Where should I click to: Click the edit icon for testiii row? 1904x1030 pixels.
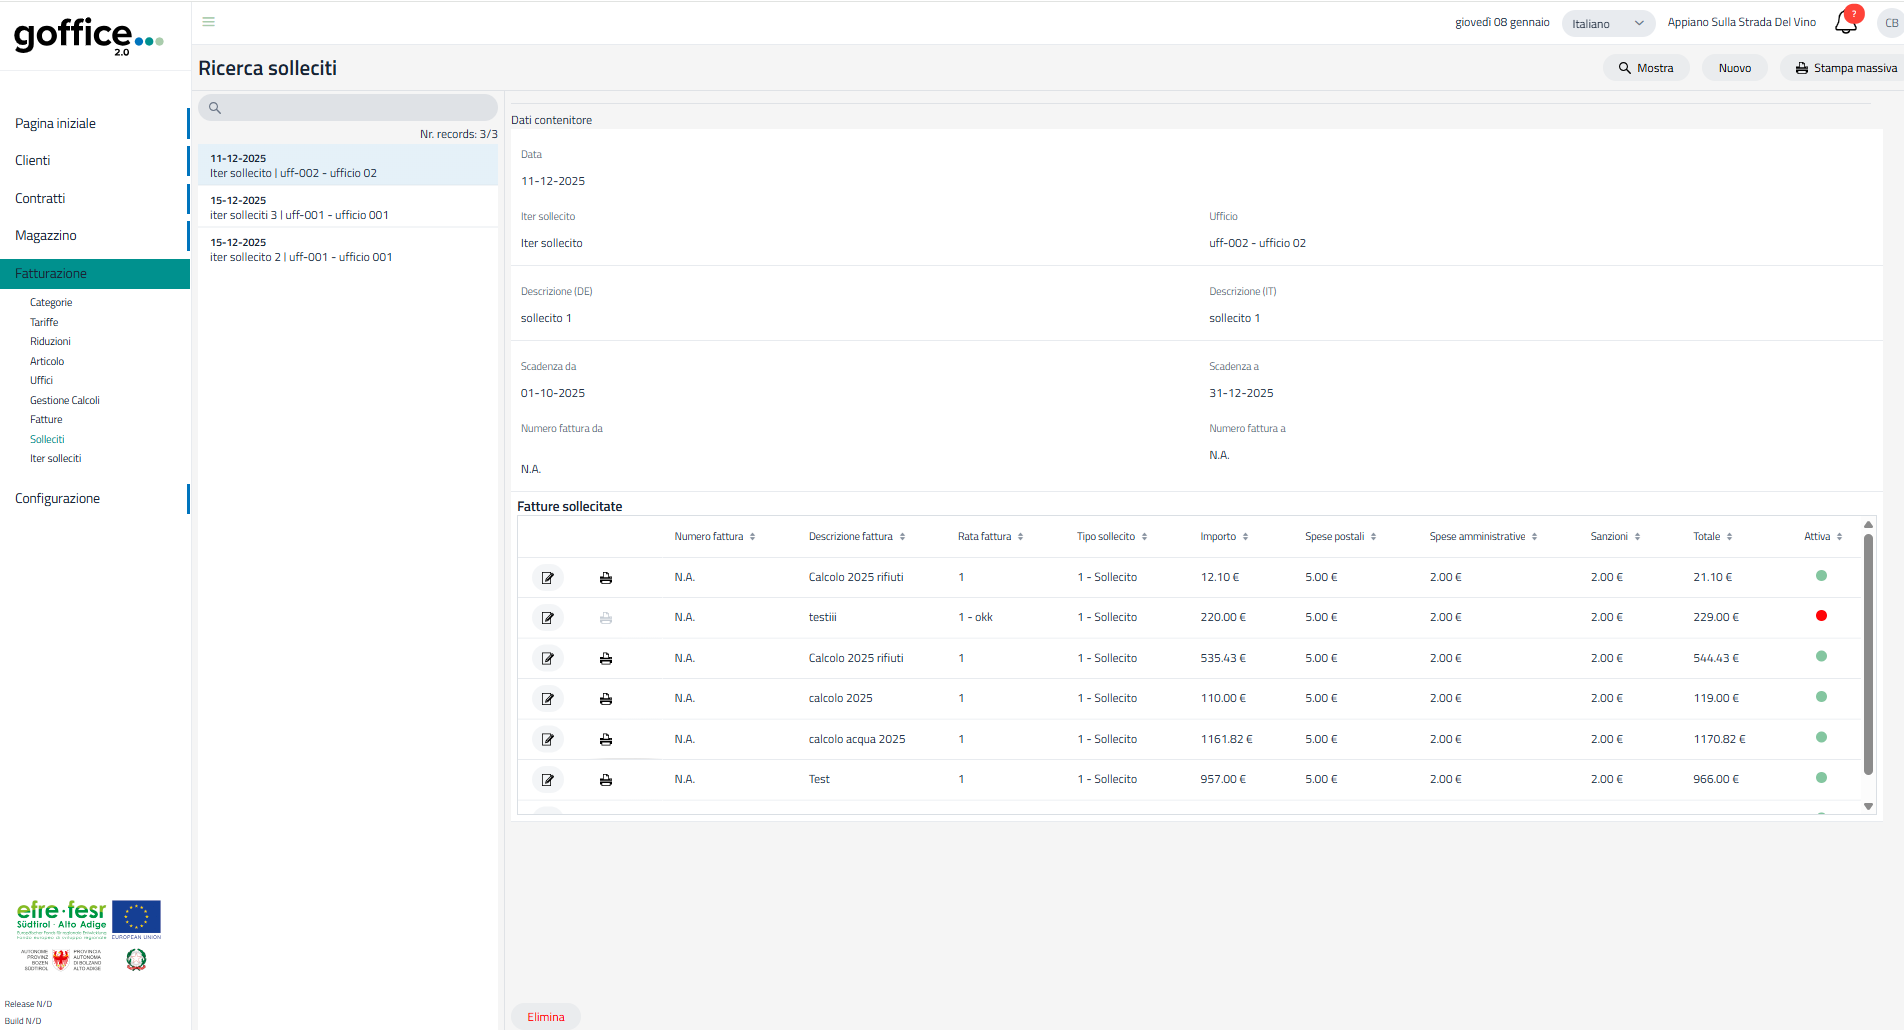tap(547, 618)
